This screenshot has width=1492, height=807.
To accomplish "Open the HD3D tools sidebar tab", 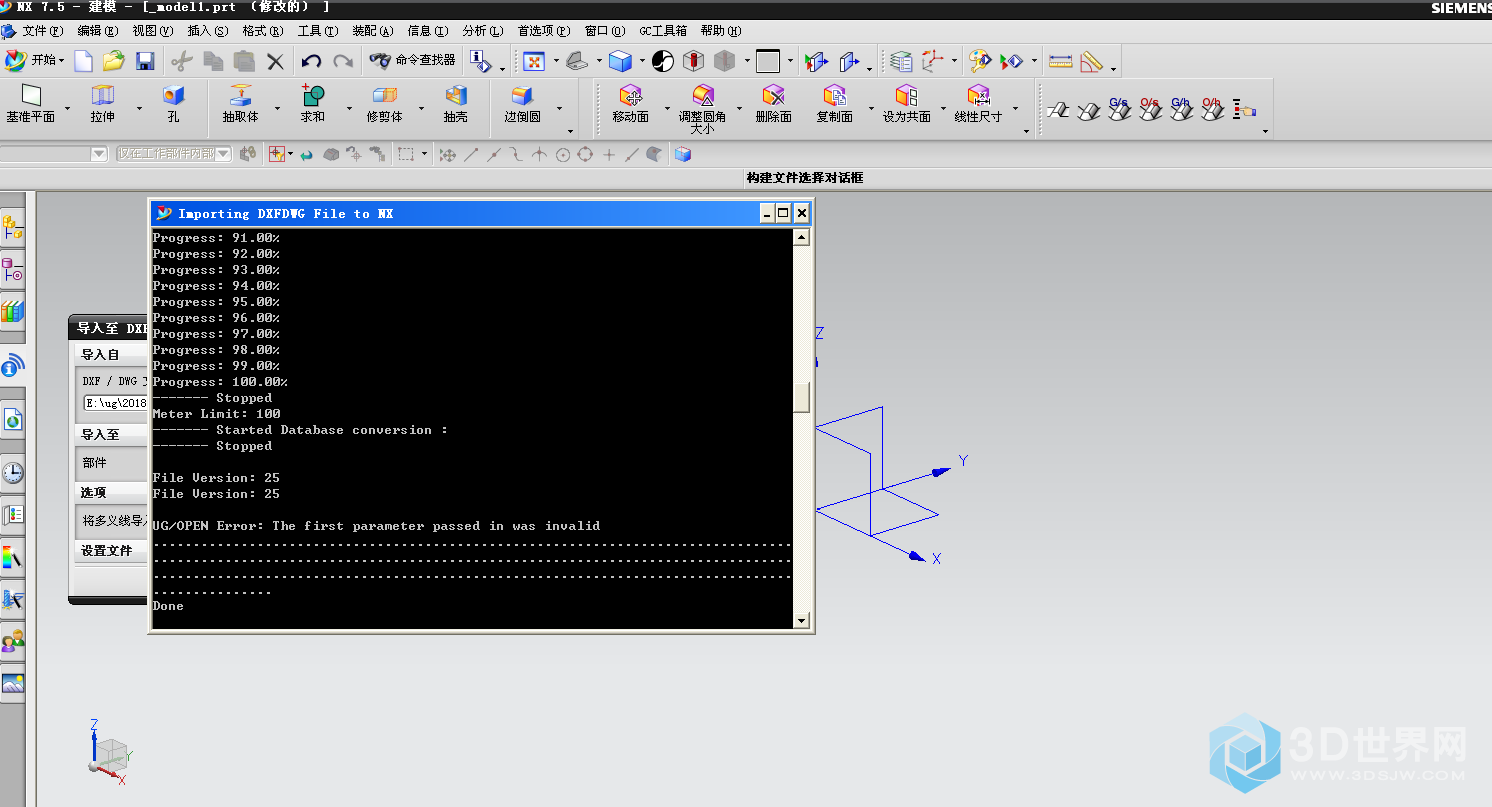I will [x=12, y=367].
